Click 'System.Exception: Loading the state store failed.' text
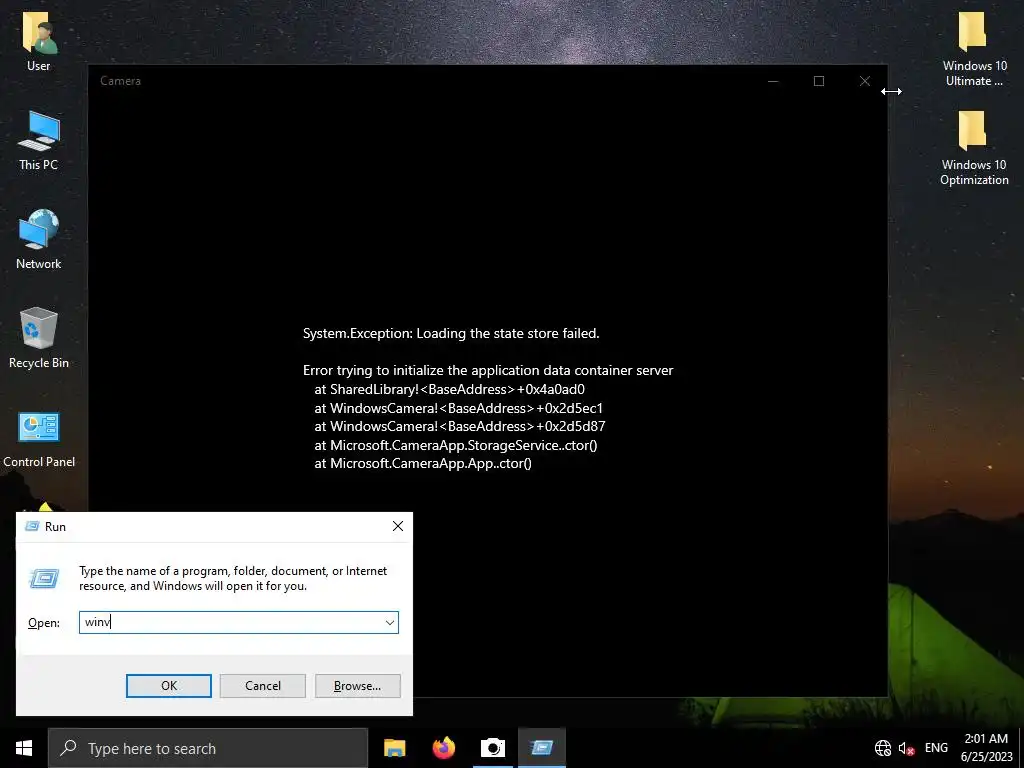 pos(451,334)
